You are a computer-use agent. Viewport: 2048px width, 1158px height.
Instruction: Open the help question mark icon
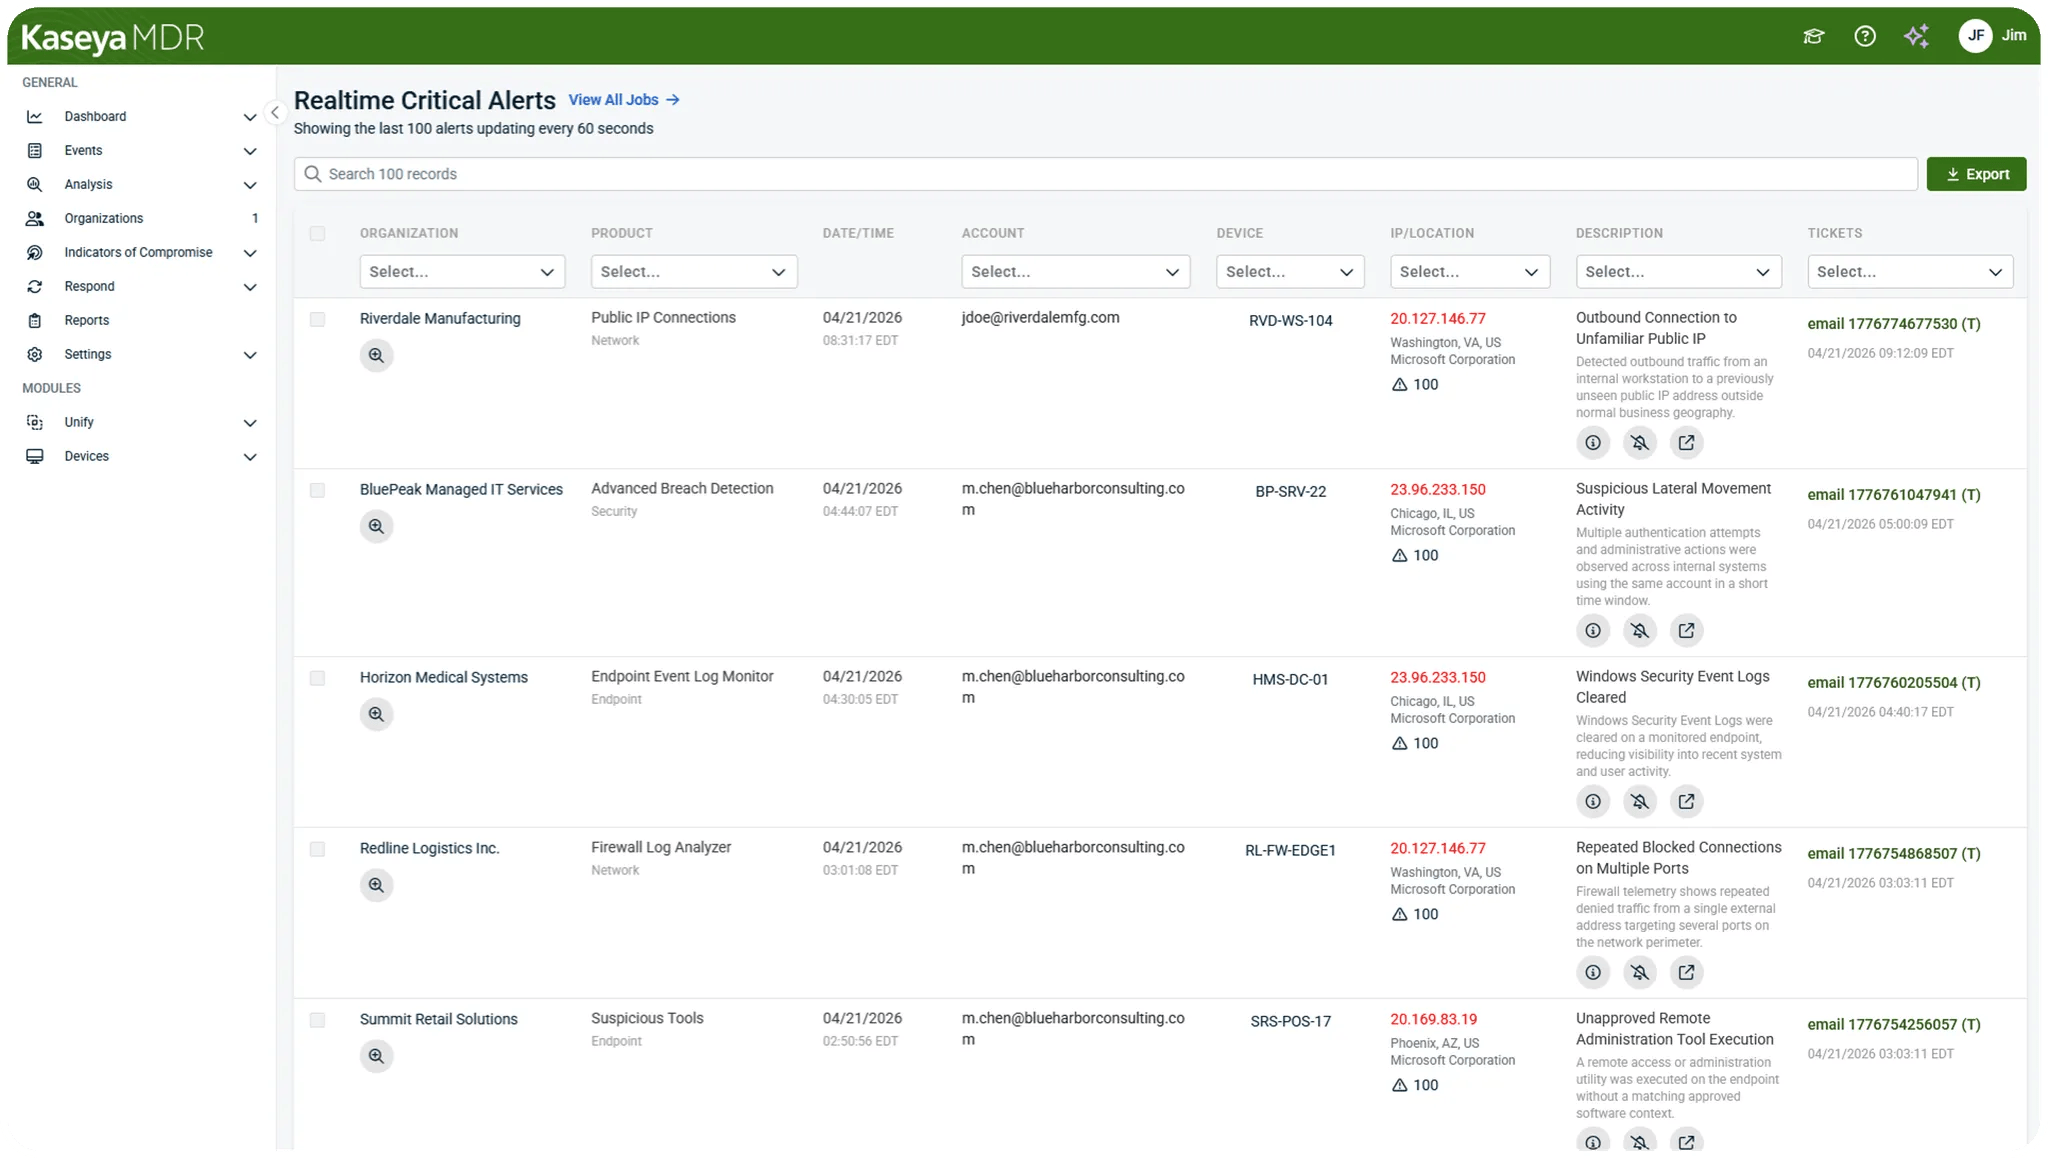1865,37
